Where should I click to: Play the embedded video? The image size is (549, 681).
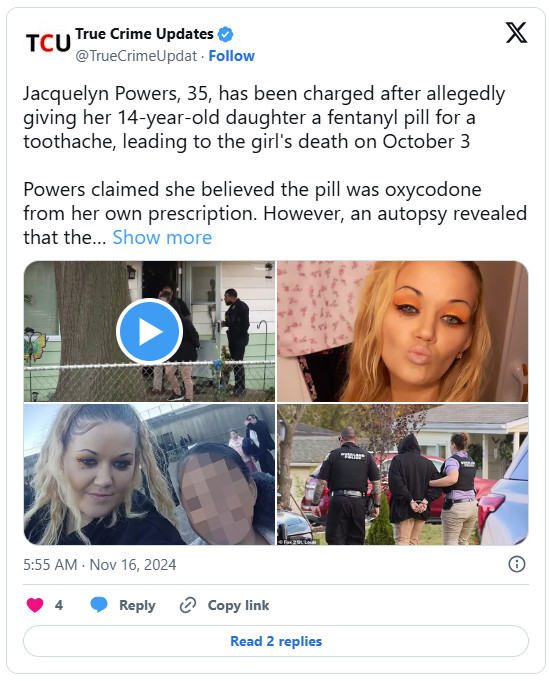[x=149, y=331]
